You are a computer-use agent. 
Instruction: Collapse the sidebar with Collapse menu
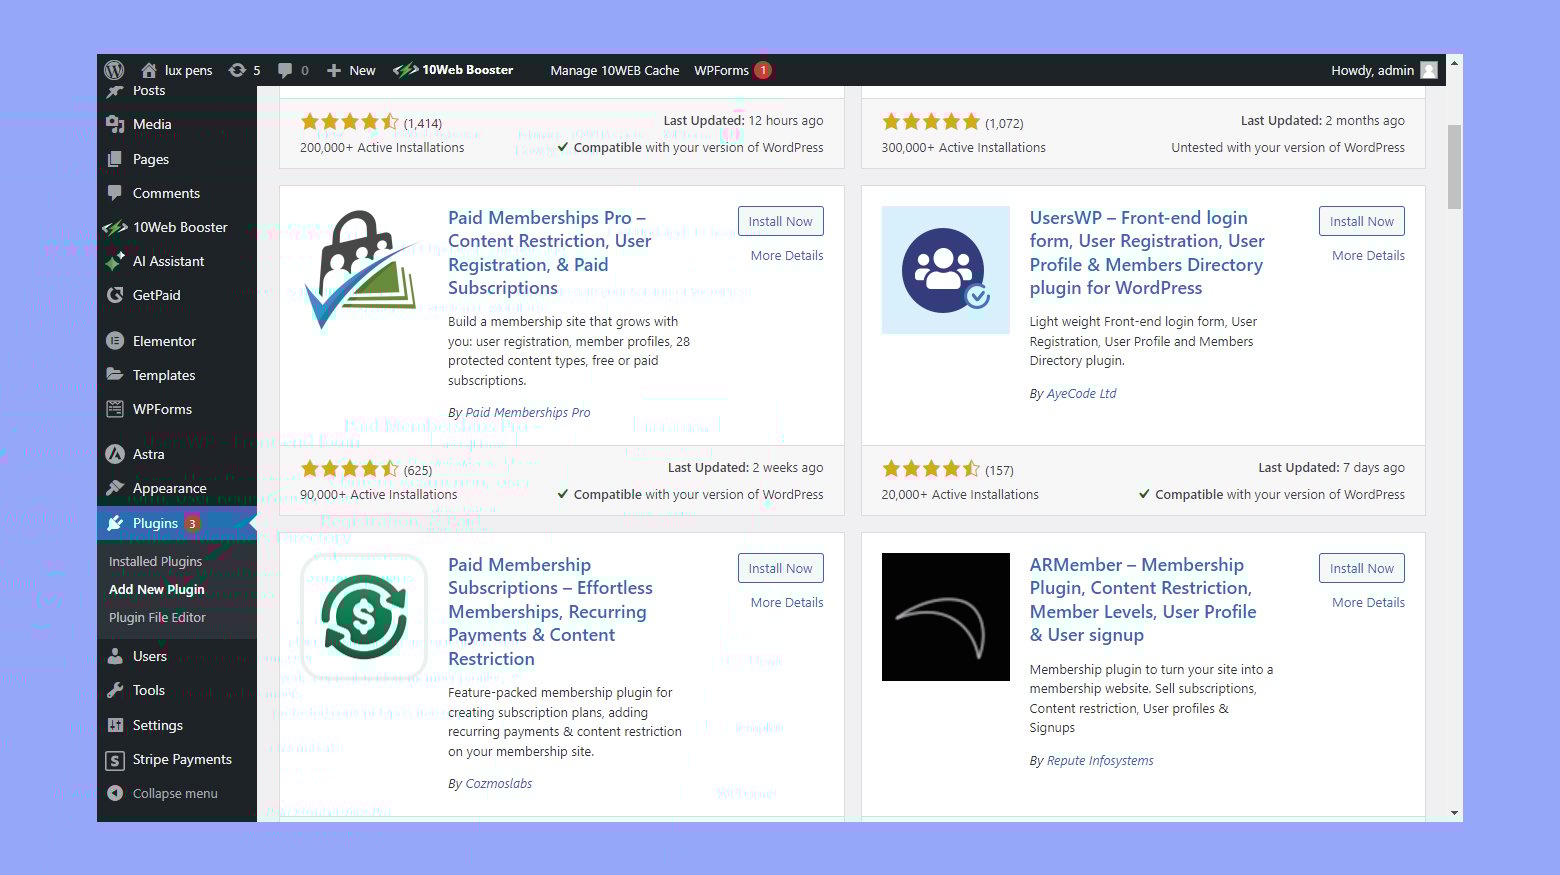175,793
